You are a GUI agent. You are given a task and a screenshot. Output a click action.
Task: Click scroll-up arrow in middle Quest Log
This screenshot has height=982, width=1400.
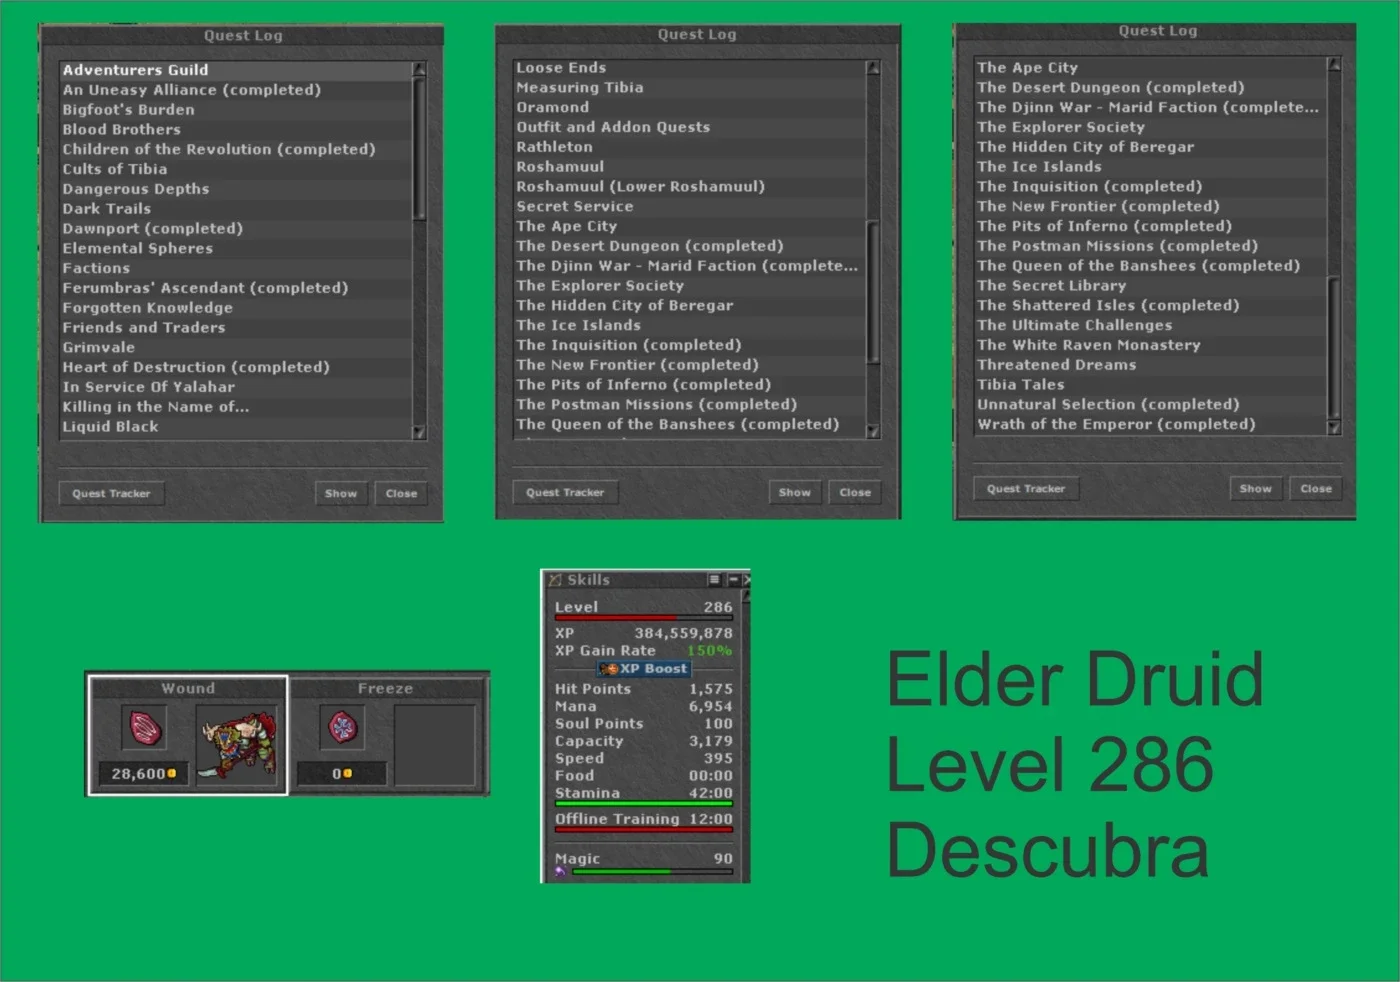(x=873, y=67)
